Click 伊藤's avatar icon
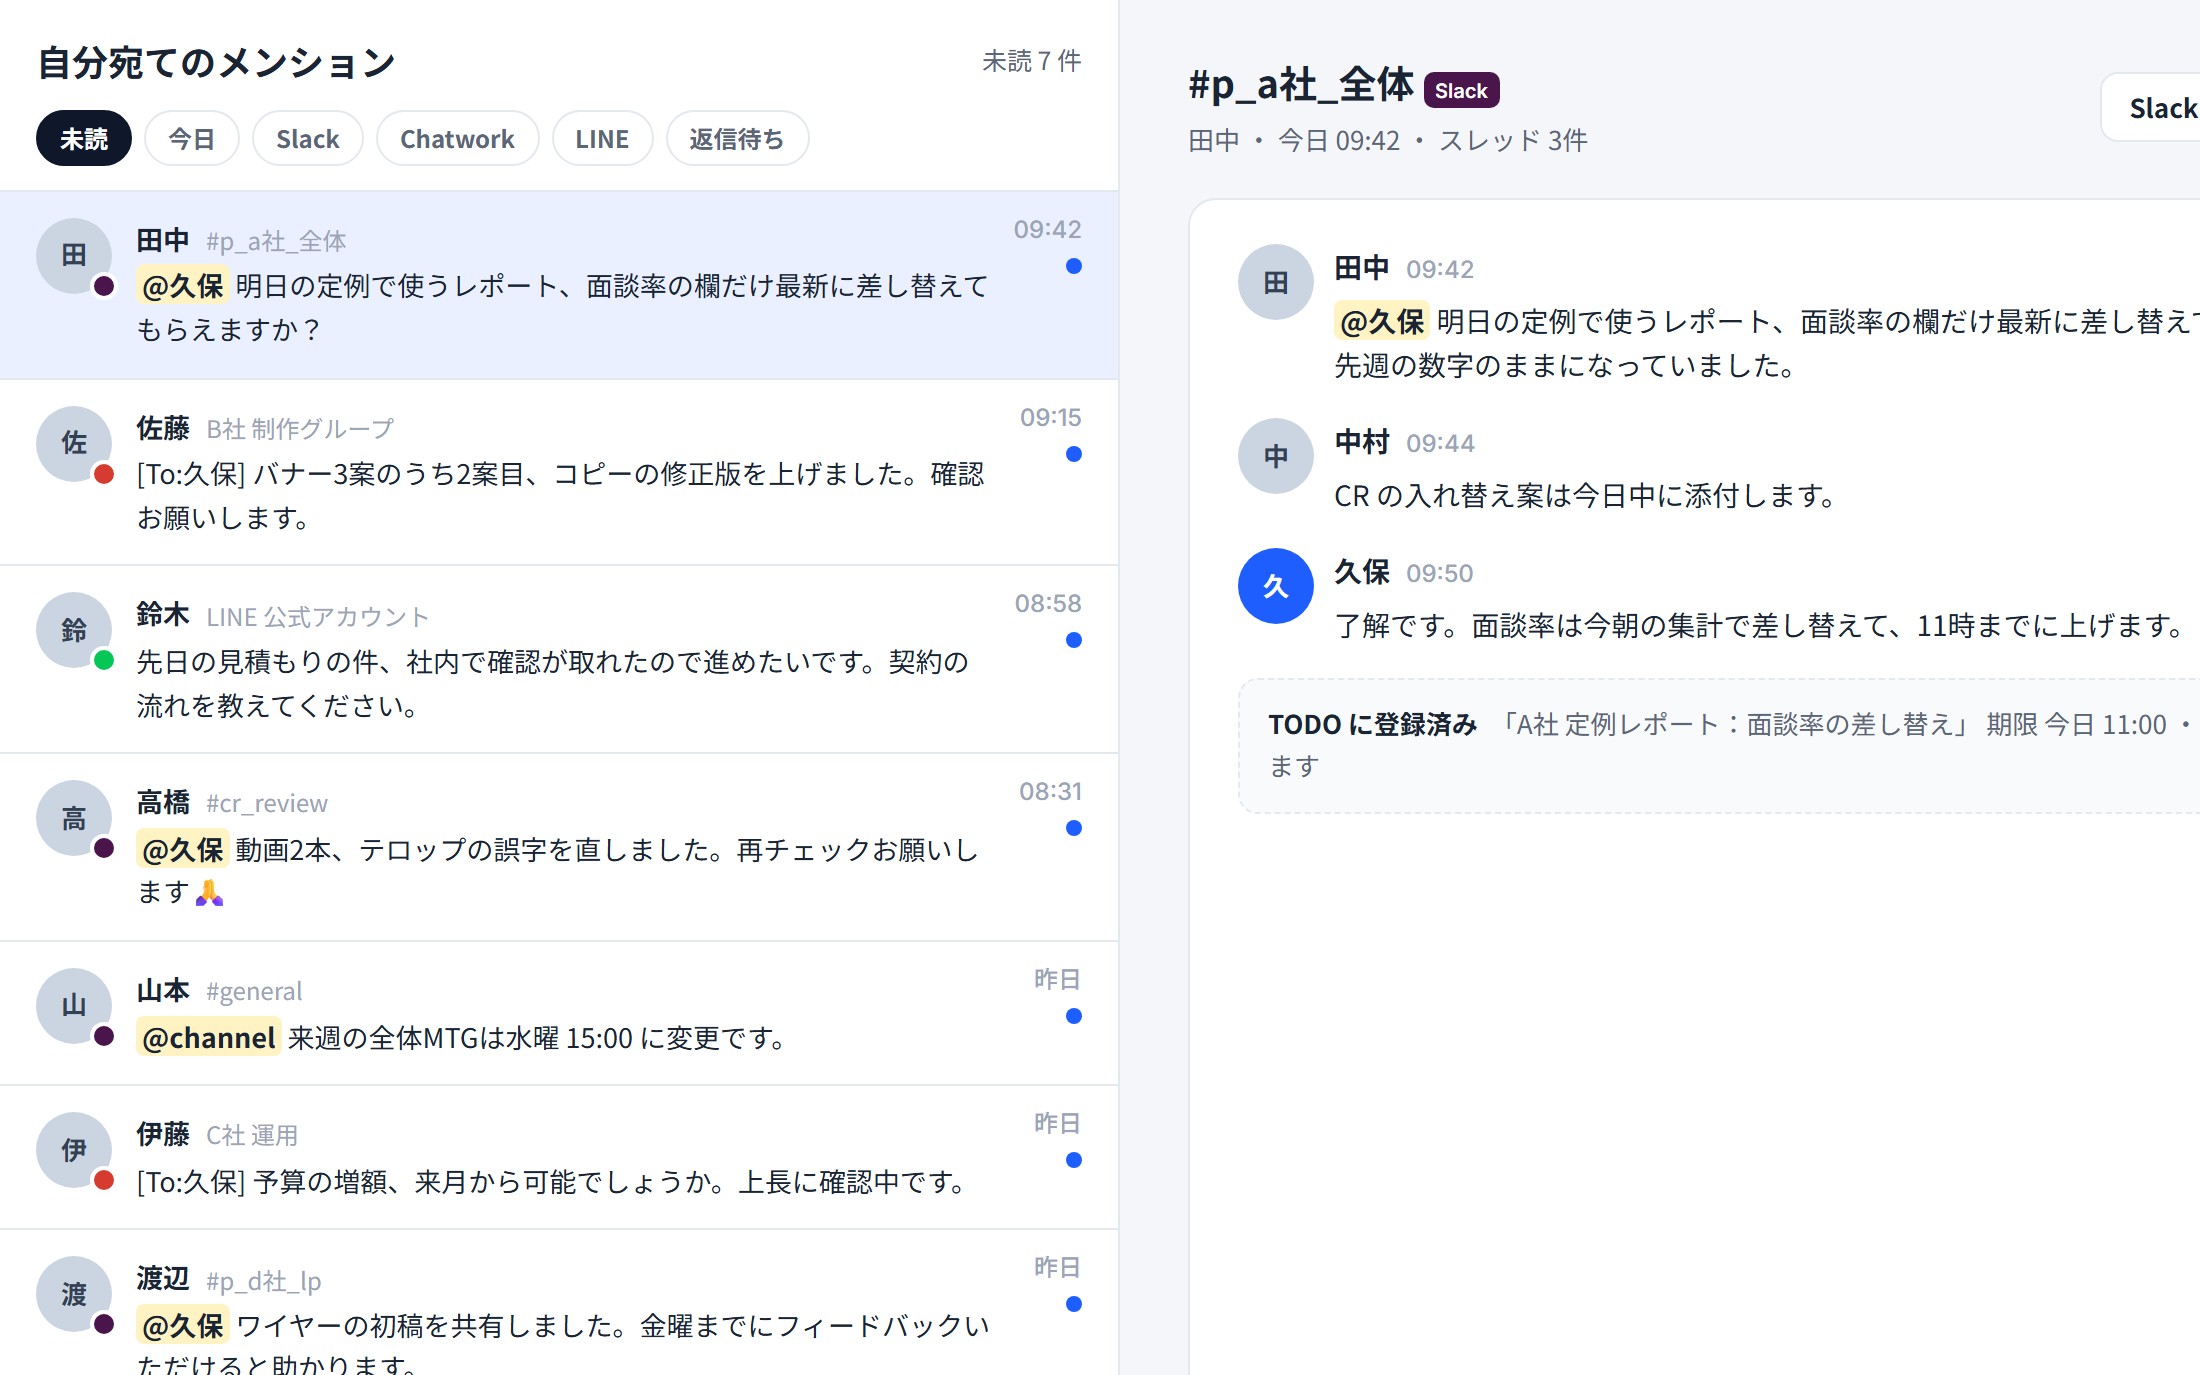Image resolution: width=2200 pixels, height=1375 pixels. pyautogui.click(x=74, y=1150)
